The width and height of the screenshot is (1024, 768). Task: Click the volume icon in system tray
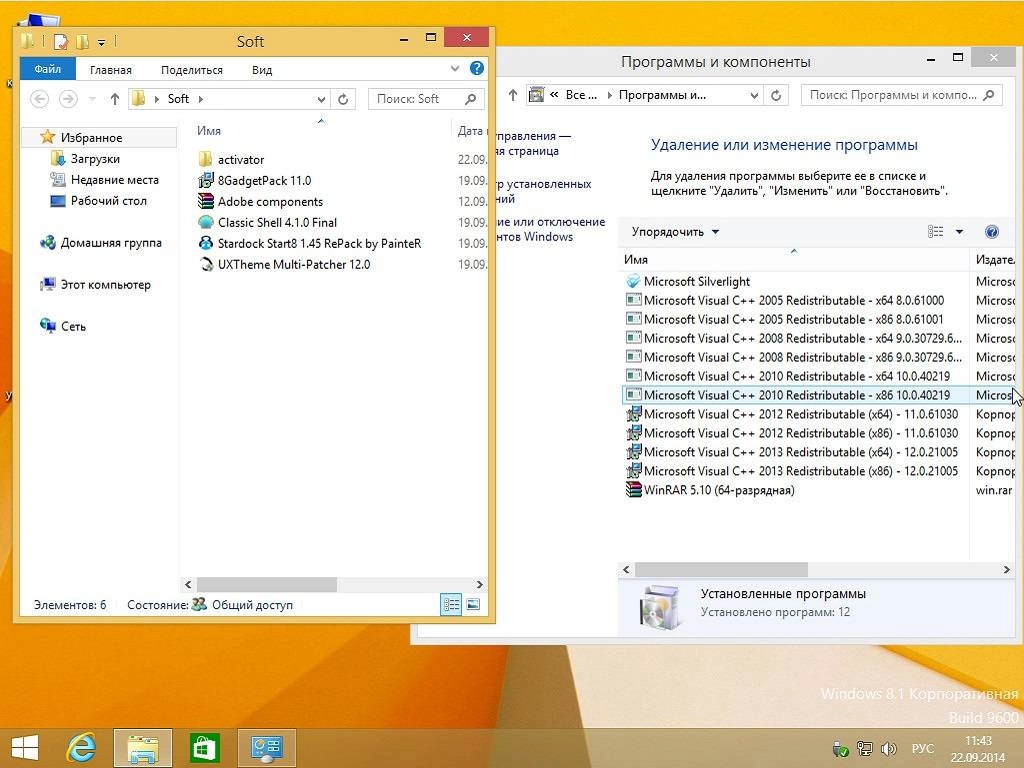[x=888, y=748]
